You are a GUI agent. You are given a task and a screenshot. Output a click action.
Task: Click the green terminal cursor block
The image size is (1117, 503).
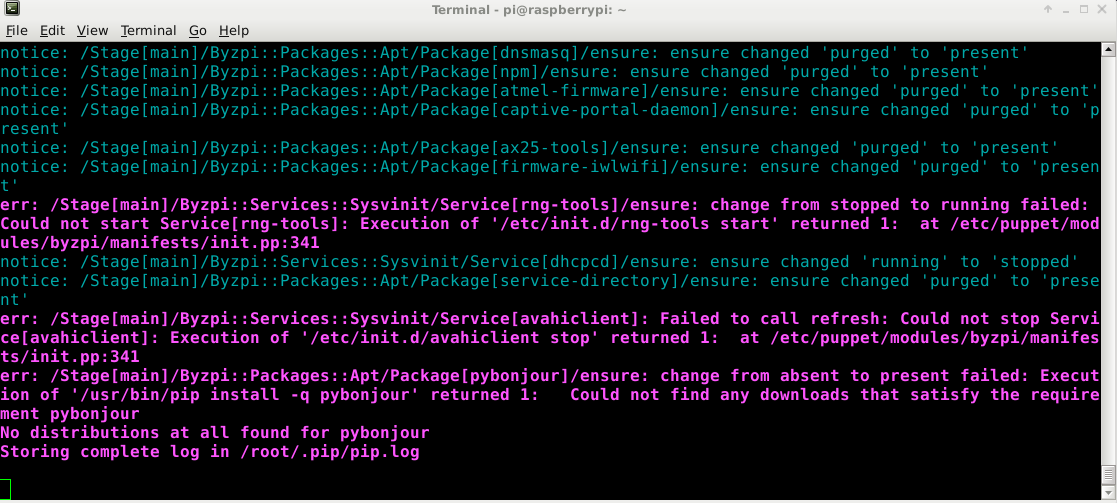[x=6, y=489]
